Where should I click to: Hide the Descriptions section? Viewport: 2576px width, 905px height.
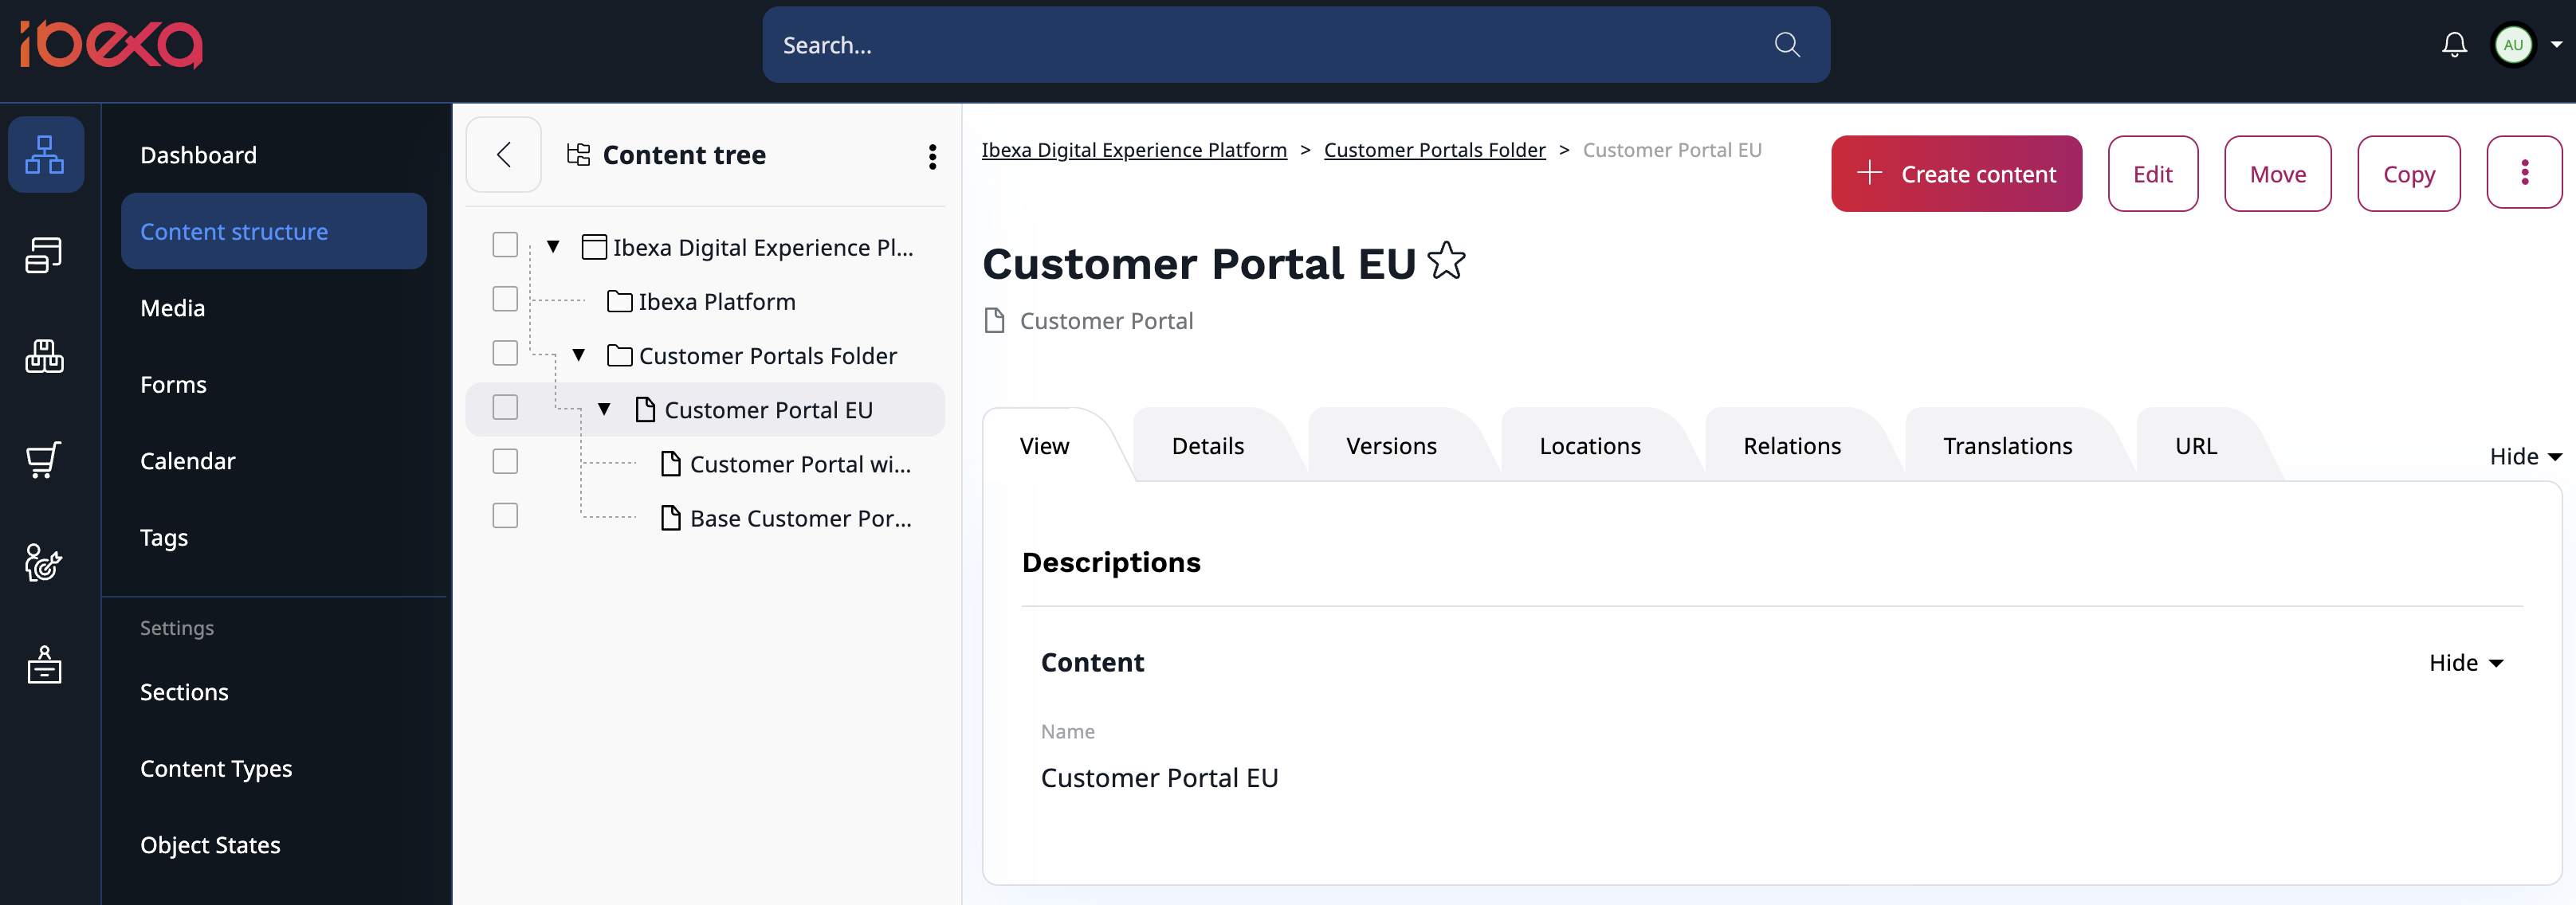coord(2520,455)
